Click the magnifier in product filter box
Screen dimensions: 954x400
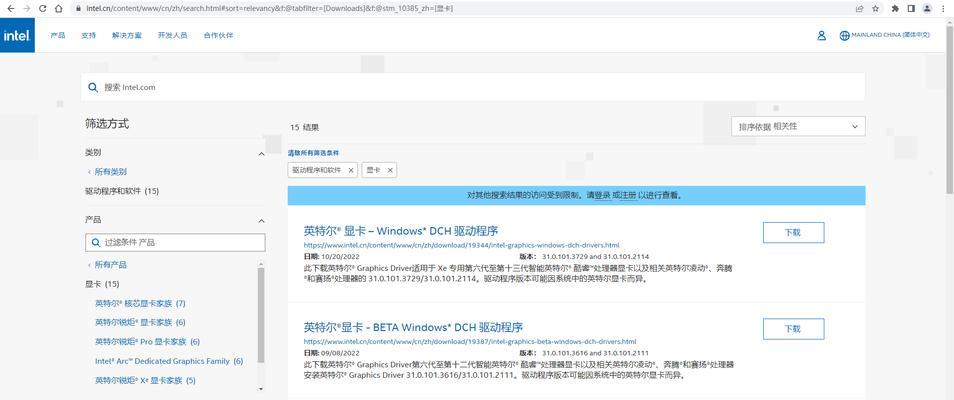(96, 242)
